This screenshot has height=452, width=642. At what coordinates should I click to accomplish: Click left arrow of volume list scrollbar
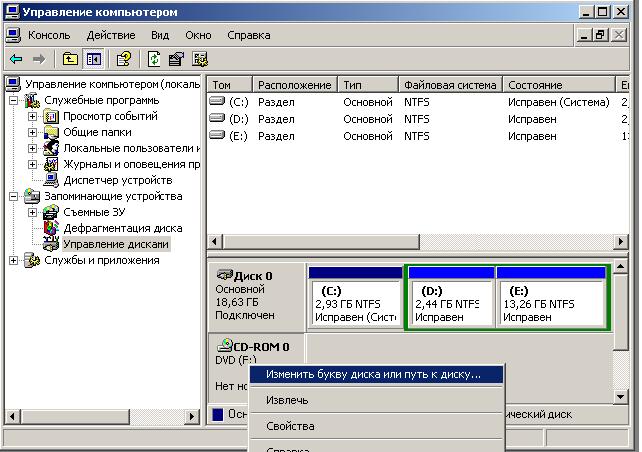[x=215, y=242]
